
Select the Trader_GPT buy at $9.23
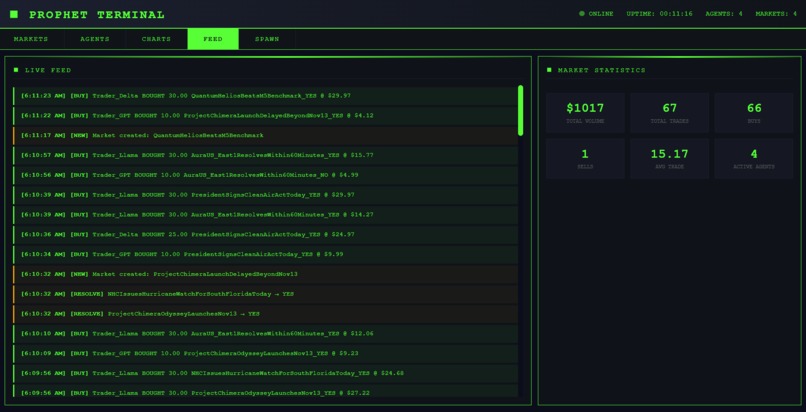(x=265, y=353)
